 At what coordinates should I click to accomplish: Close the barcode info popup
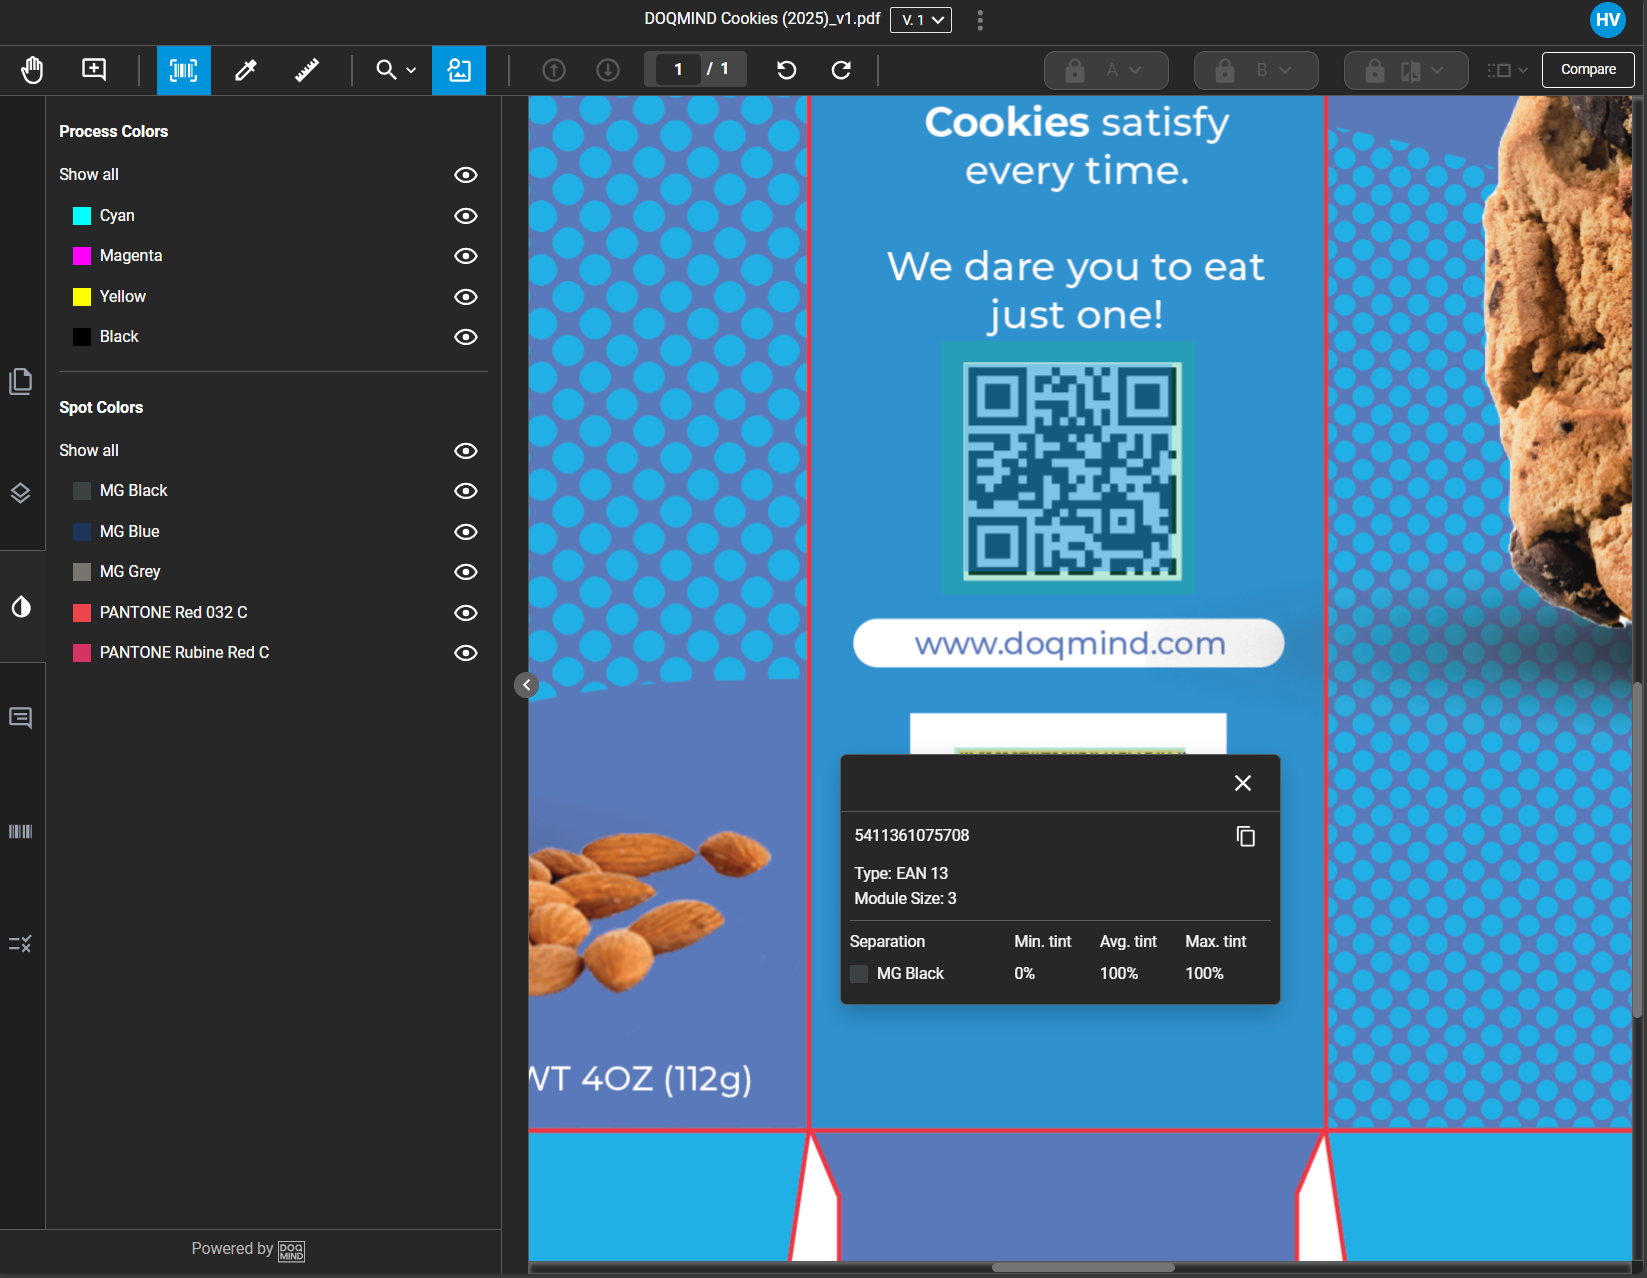[1242, 783]
